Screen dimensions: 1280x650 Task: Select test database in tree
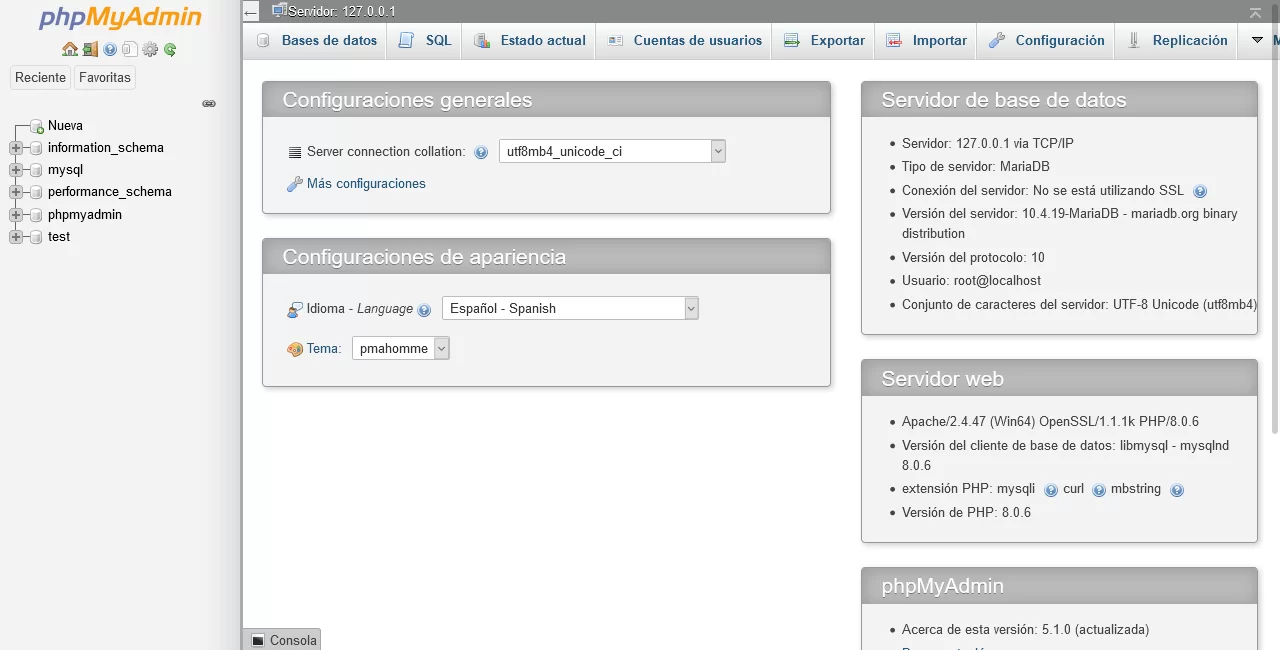click(59, 237)
